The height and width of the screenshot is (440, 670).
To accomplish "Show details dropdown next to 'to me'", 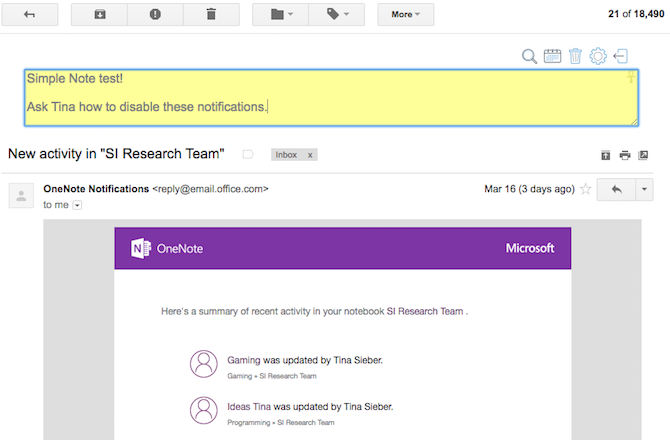I will [x=77, y=205].
